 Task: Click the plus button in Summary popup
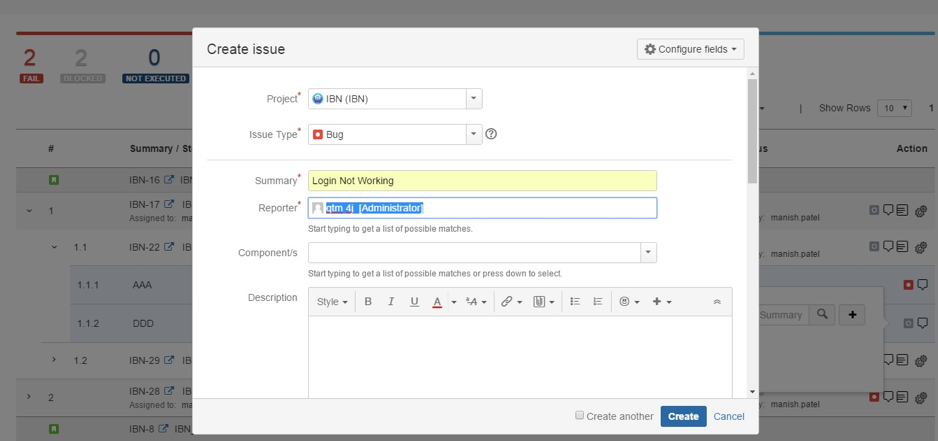pos(852,315)
